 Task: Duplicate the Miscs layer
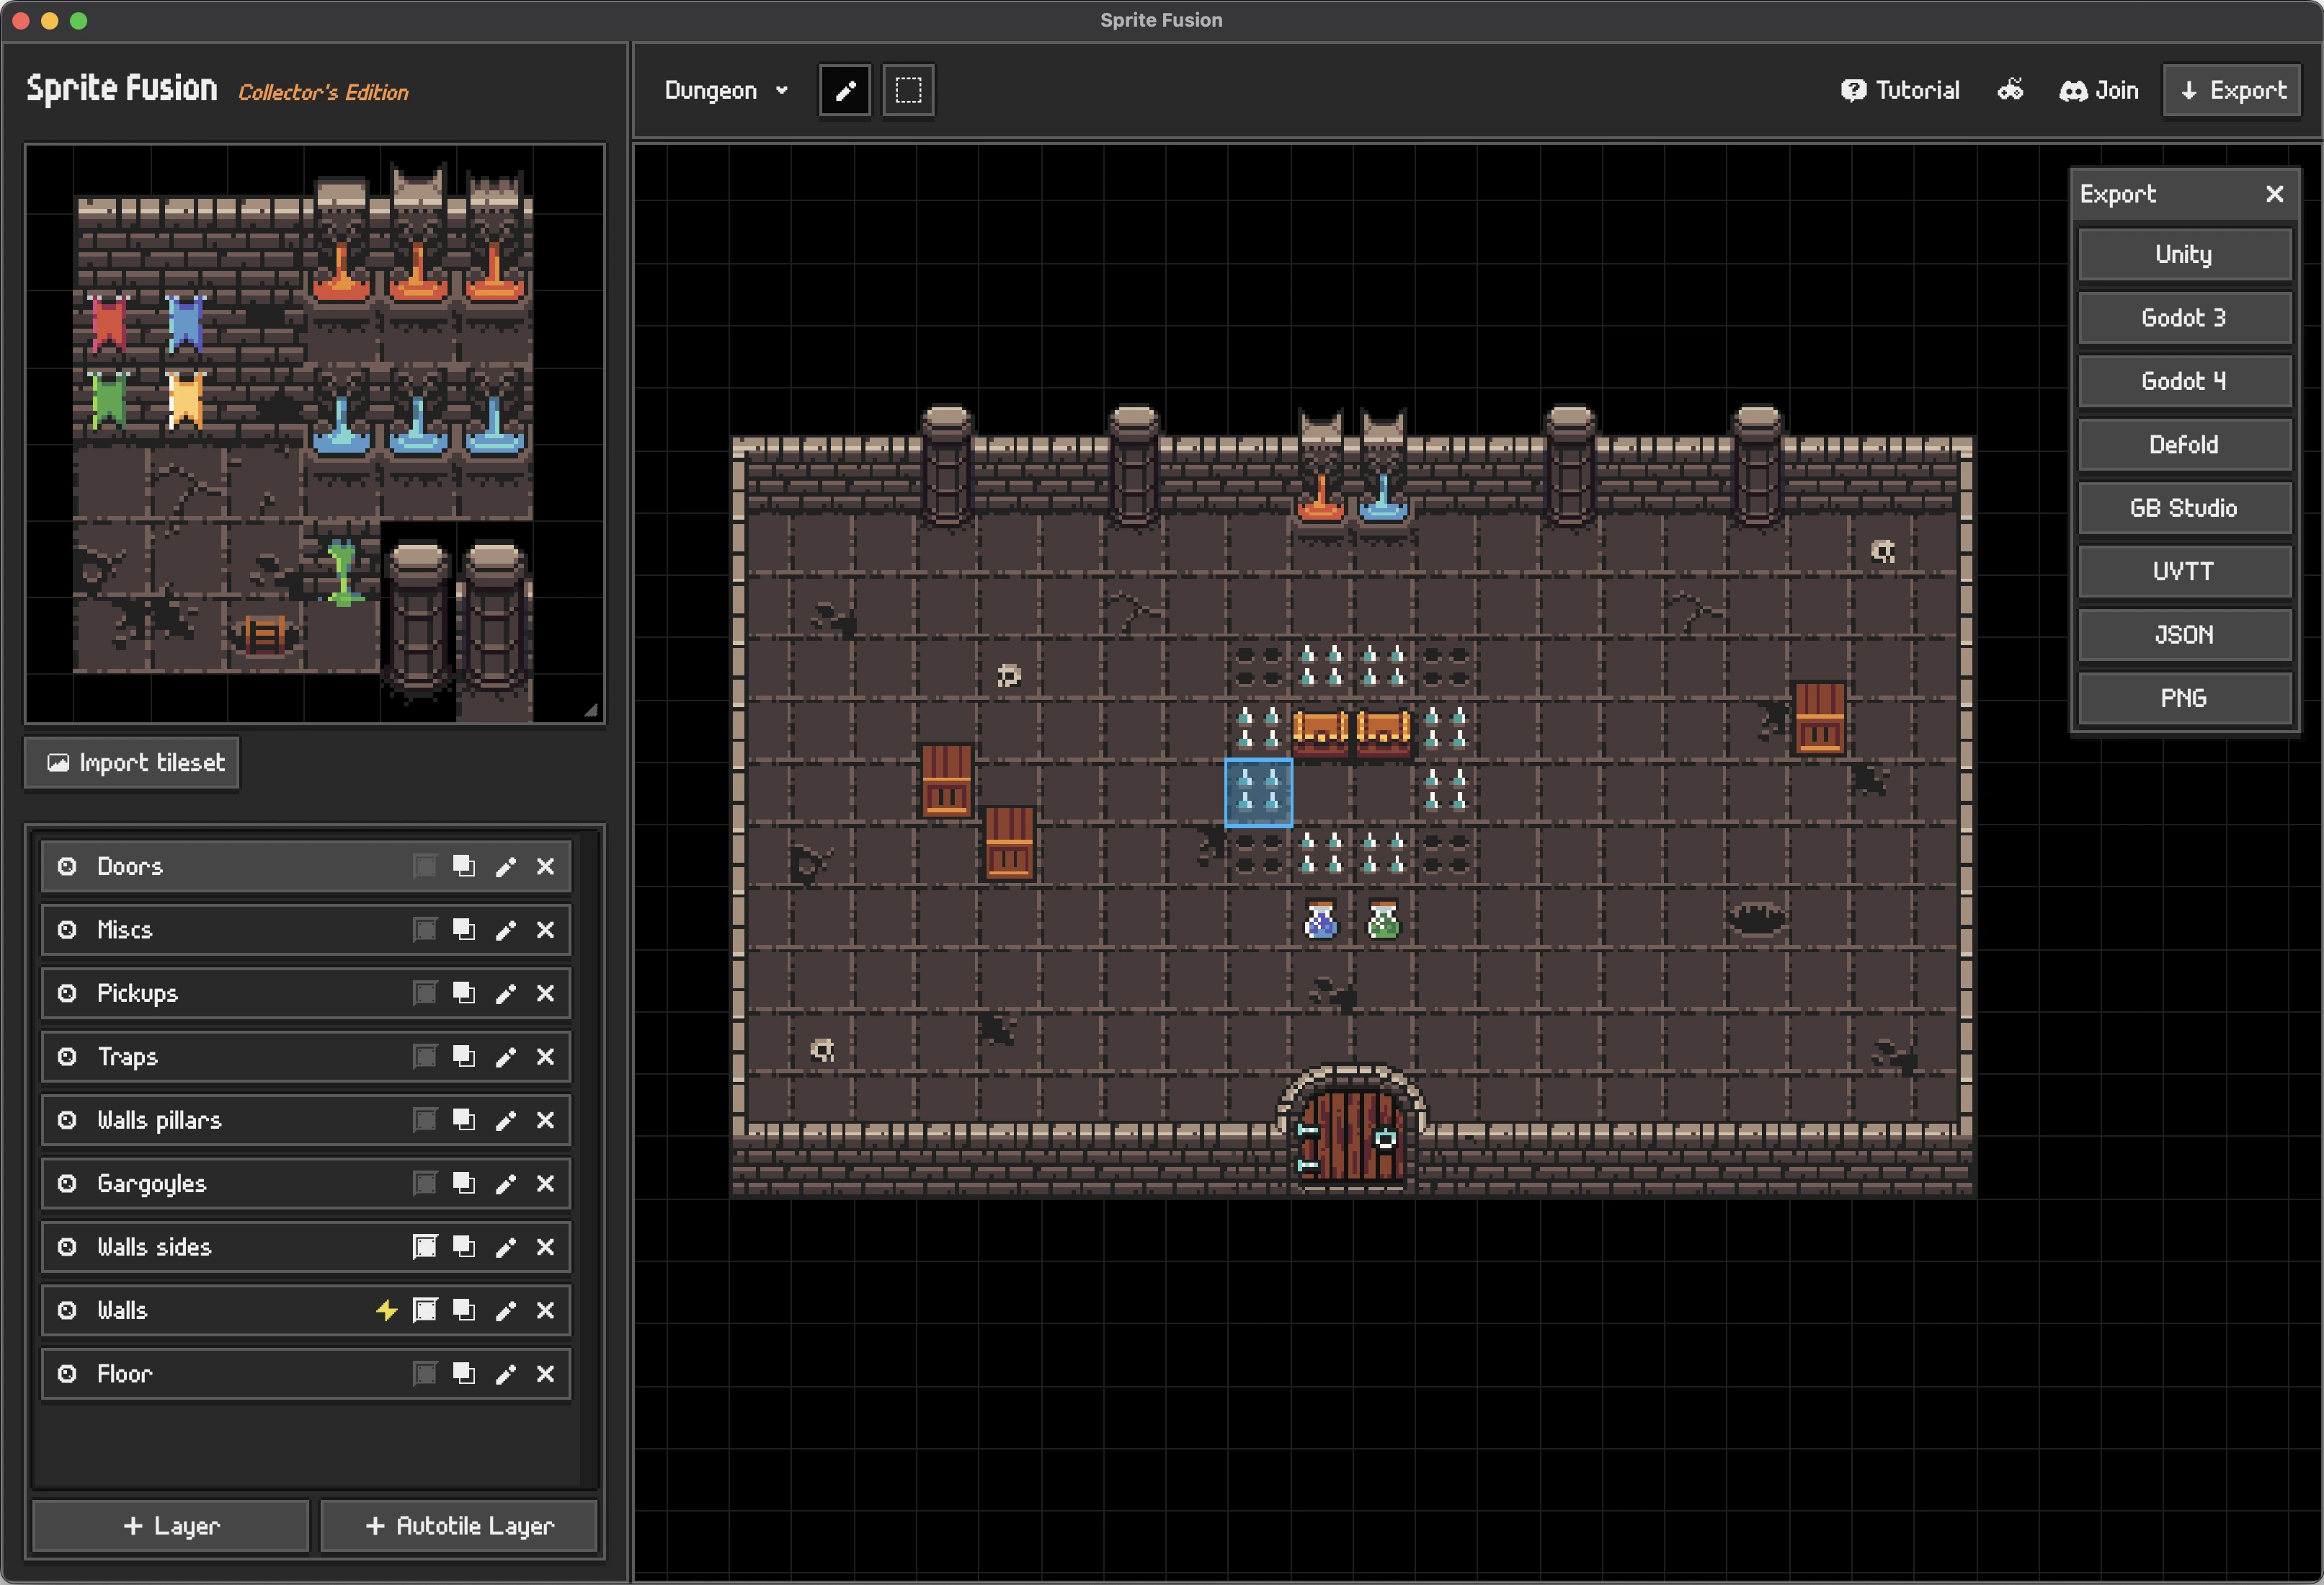tap(464, 929)
